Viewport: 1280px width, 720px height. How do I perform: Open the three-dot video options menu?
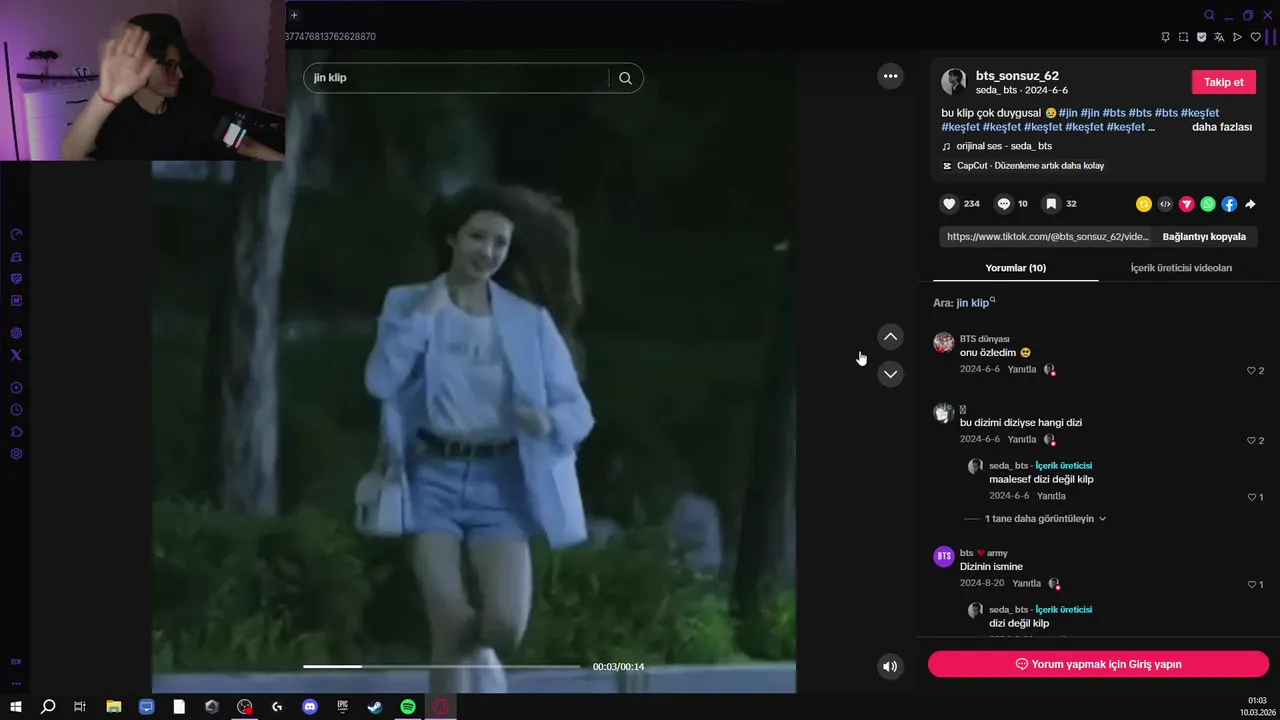coord(890,76)
